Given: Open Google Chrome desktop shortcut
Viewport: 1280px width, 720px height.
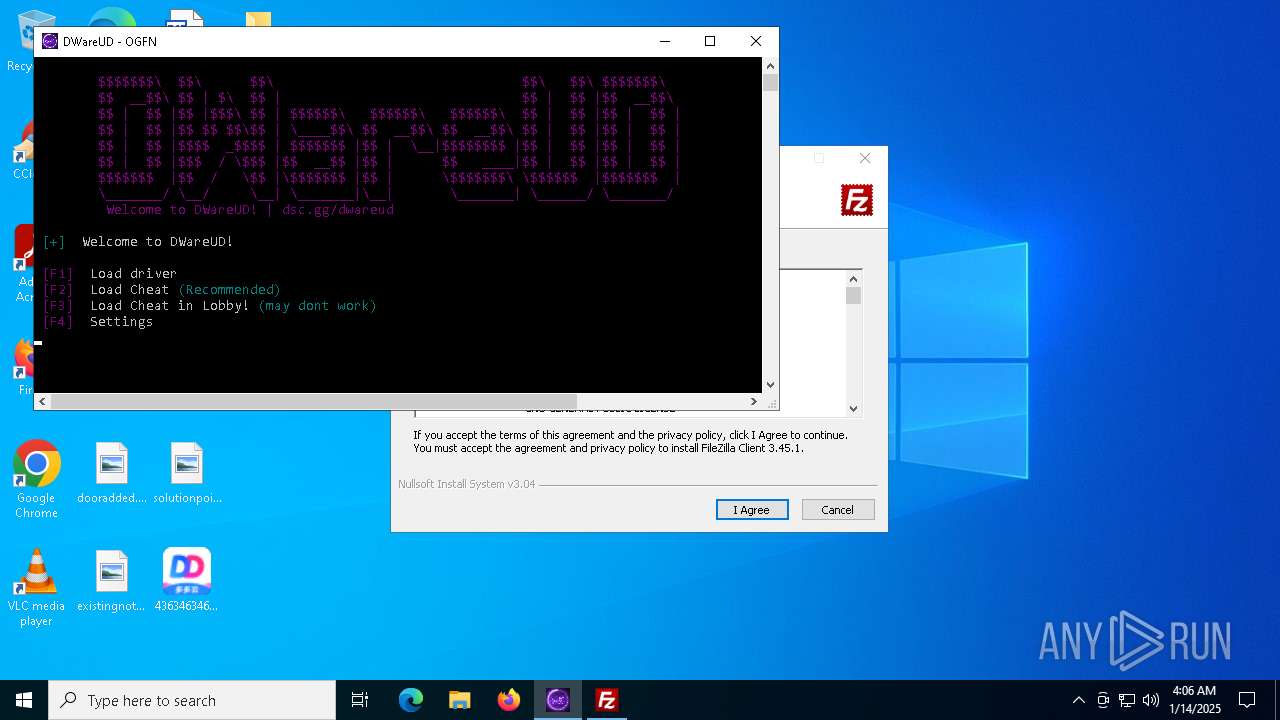Looking at the screenshot, I should pyautogui.click(x=36, y=480).
